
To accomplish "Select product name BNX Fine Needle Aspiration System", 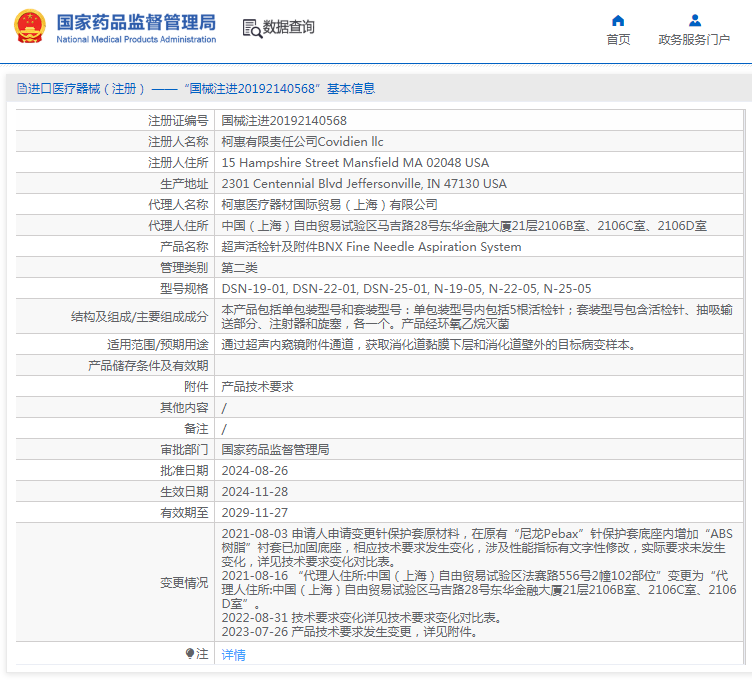I will tap(371, 247).
